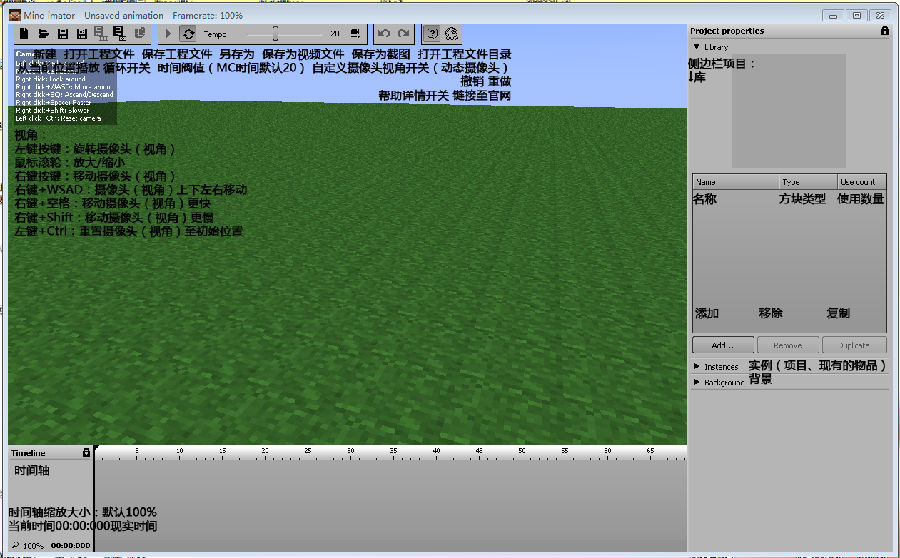
Task: Redo the last undone action
Action: pyautogui.click(x=404, y=34)
